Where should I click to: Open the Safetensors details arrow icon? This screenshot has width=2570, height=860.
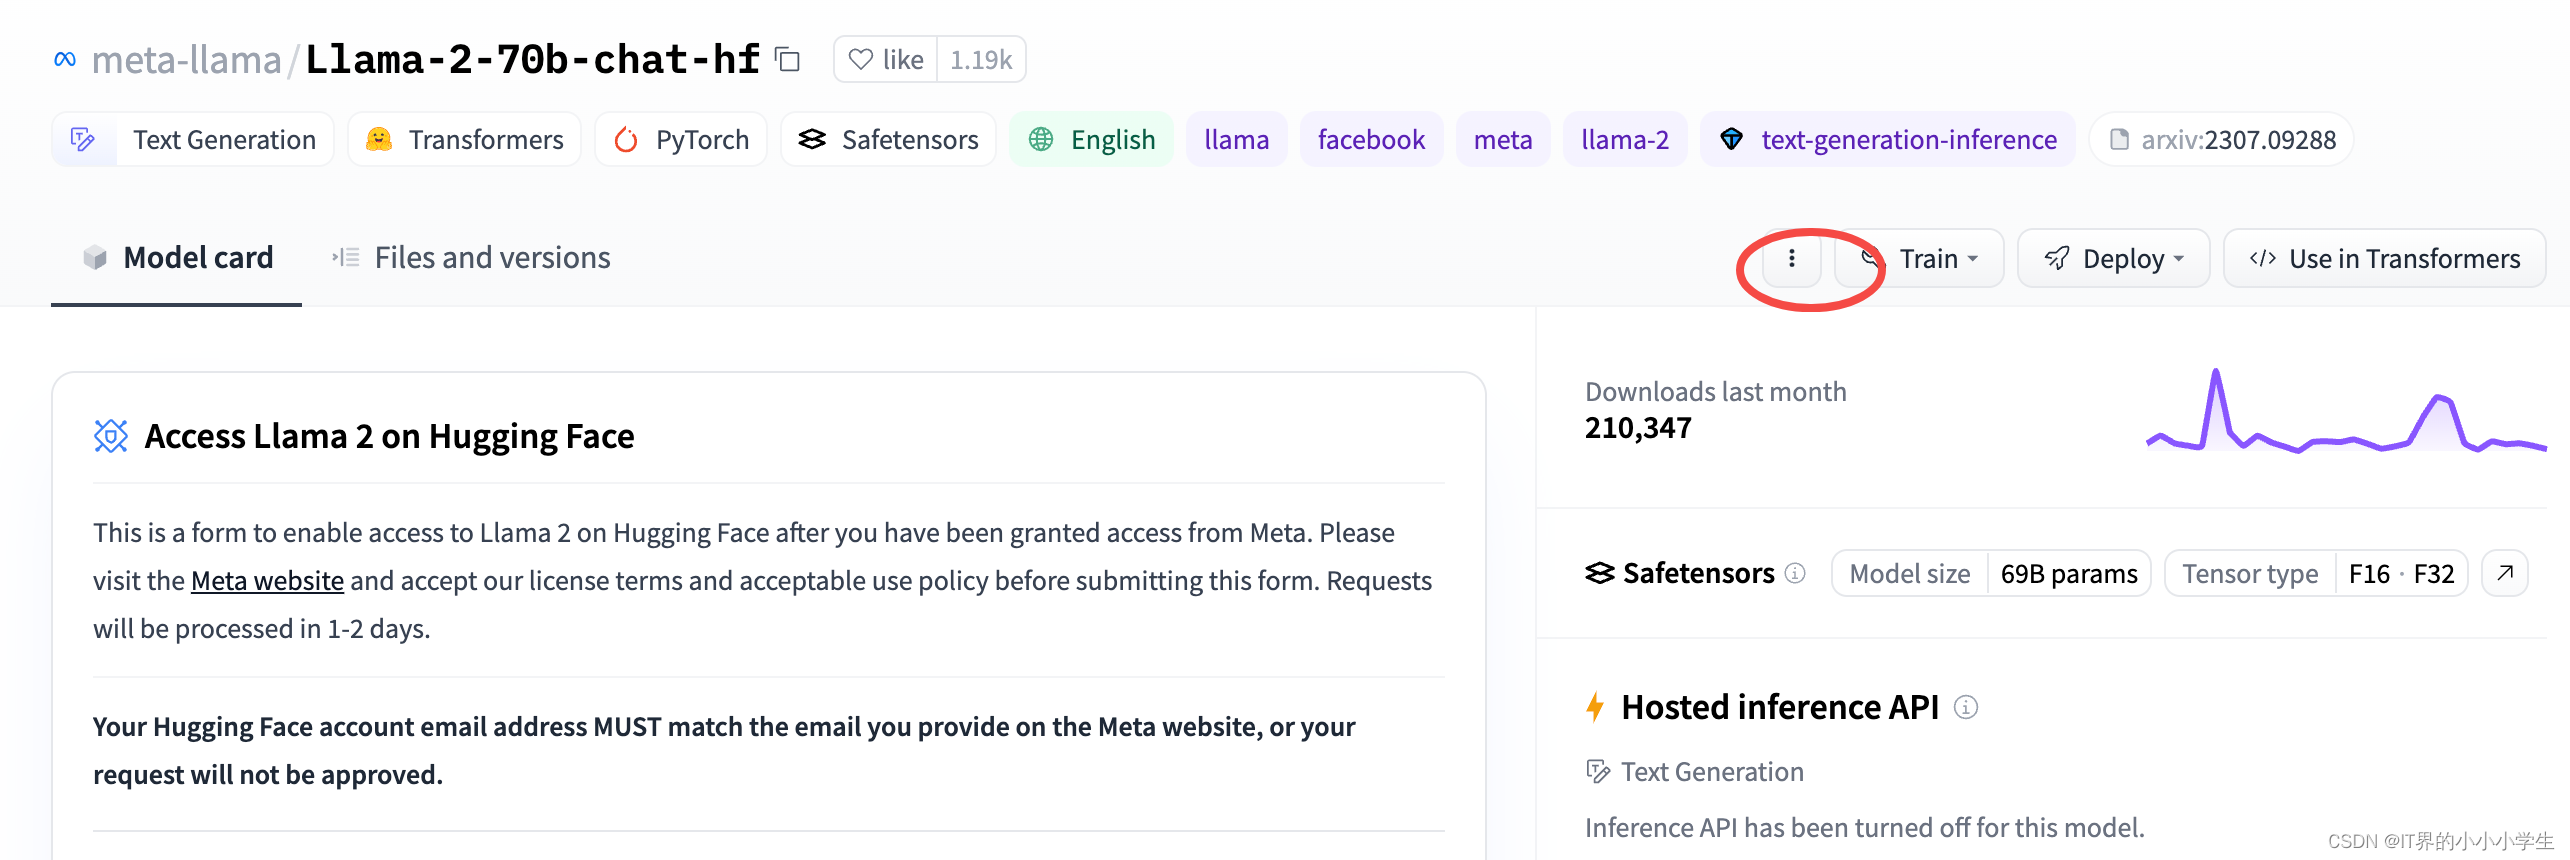tap(2505, 573)
